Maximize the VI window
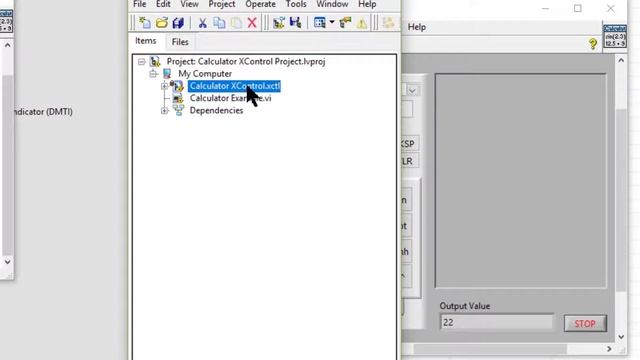Viewport: 640px width, 360px height. (578, 9)
